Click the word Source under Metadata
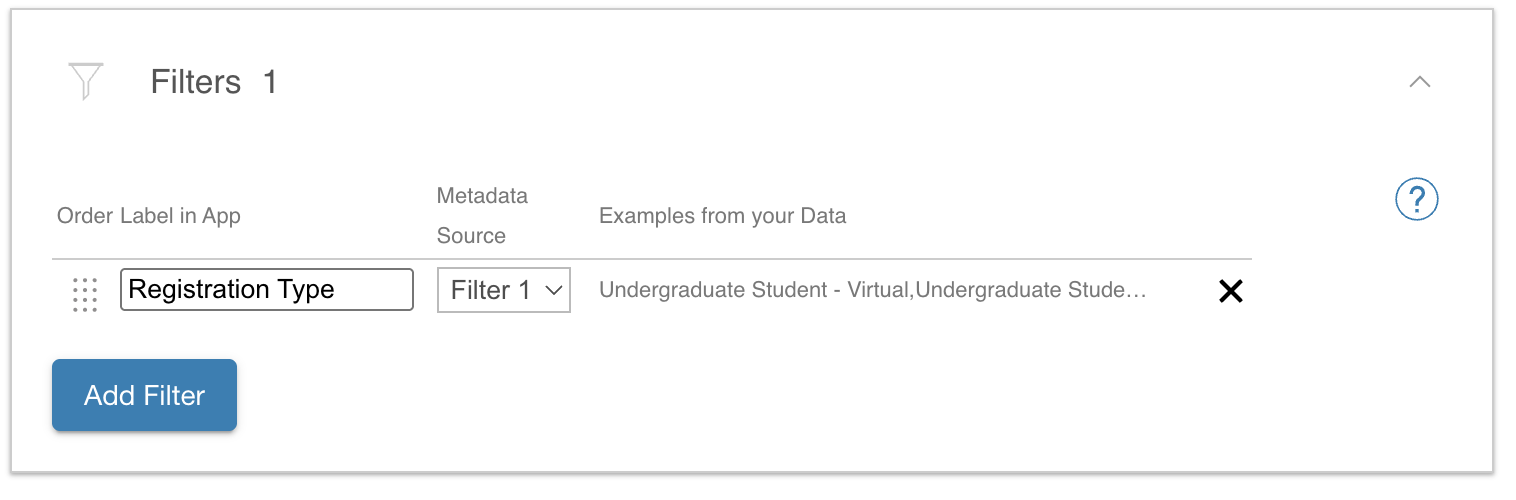 (x=471, y=236)
